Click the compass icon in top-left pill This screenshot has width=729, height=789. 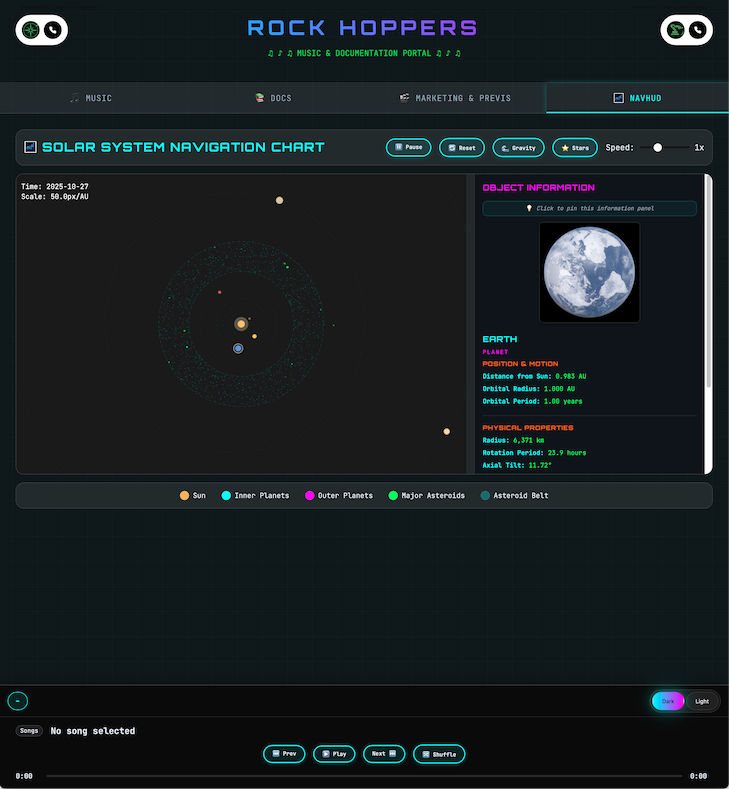point(32,30)
